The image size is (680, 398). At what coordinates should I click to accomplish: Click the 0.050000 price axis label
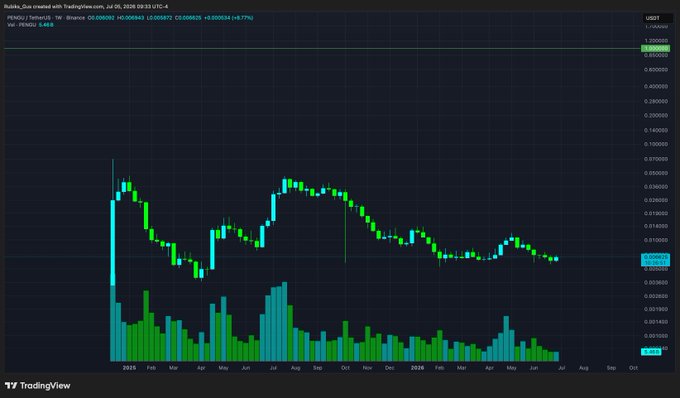click(x=656, y=173)
